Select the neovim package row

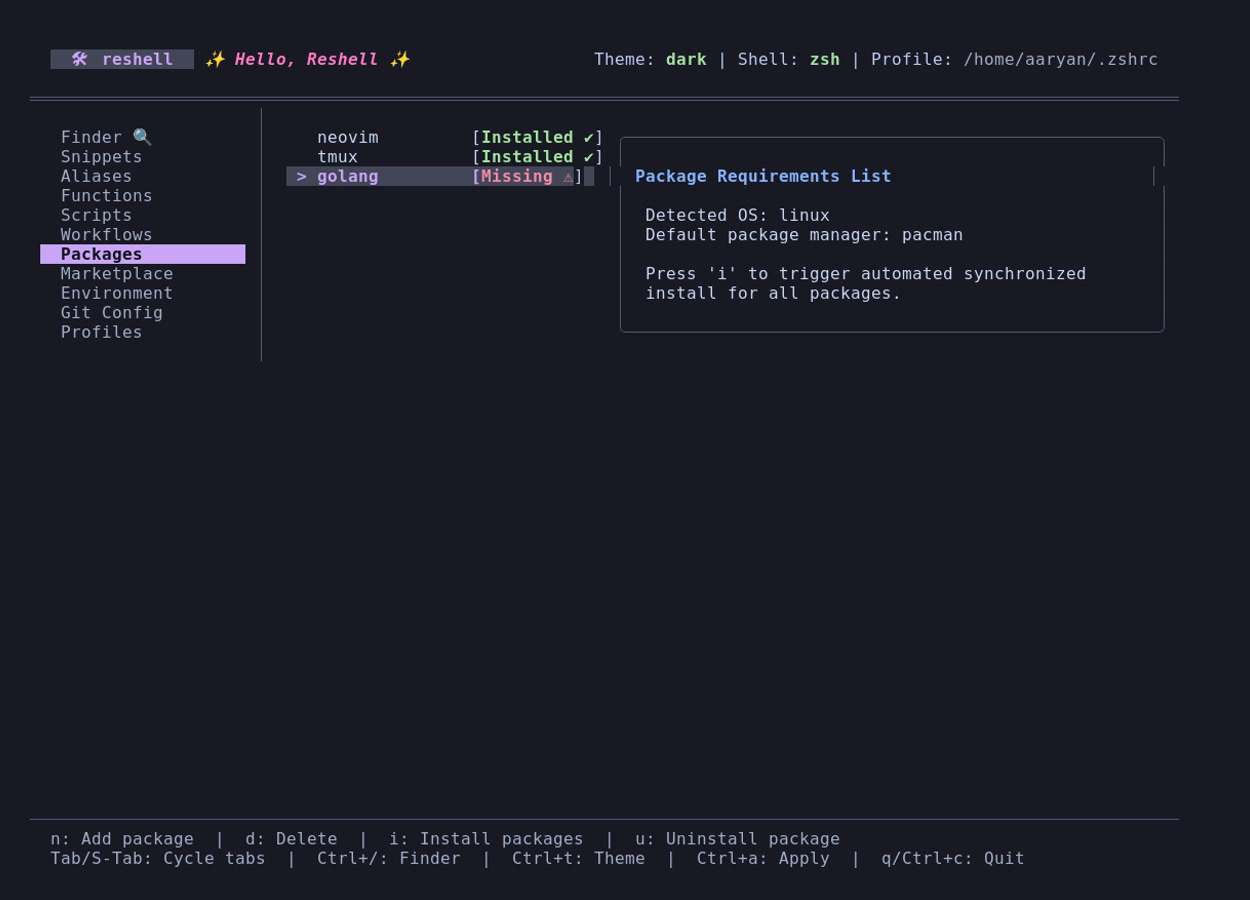pos(445,137)
